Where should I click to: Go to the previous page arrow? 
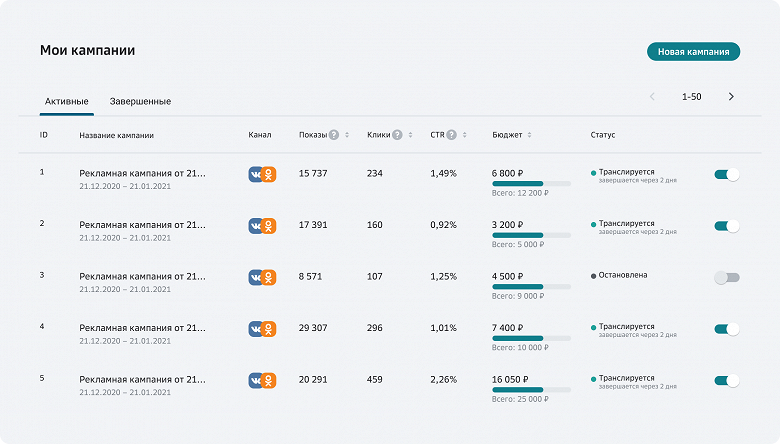click(652, 97)
